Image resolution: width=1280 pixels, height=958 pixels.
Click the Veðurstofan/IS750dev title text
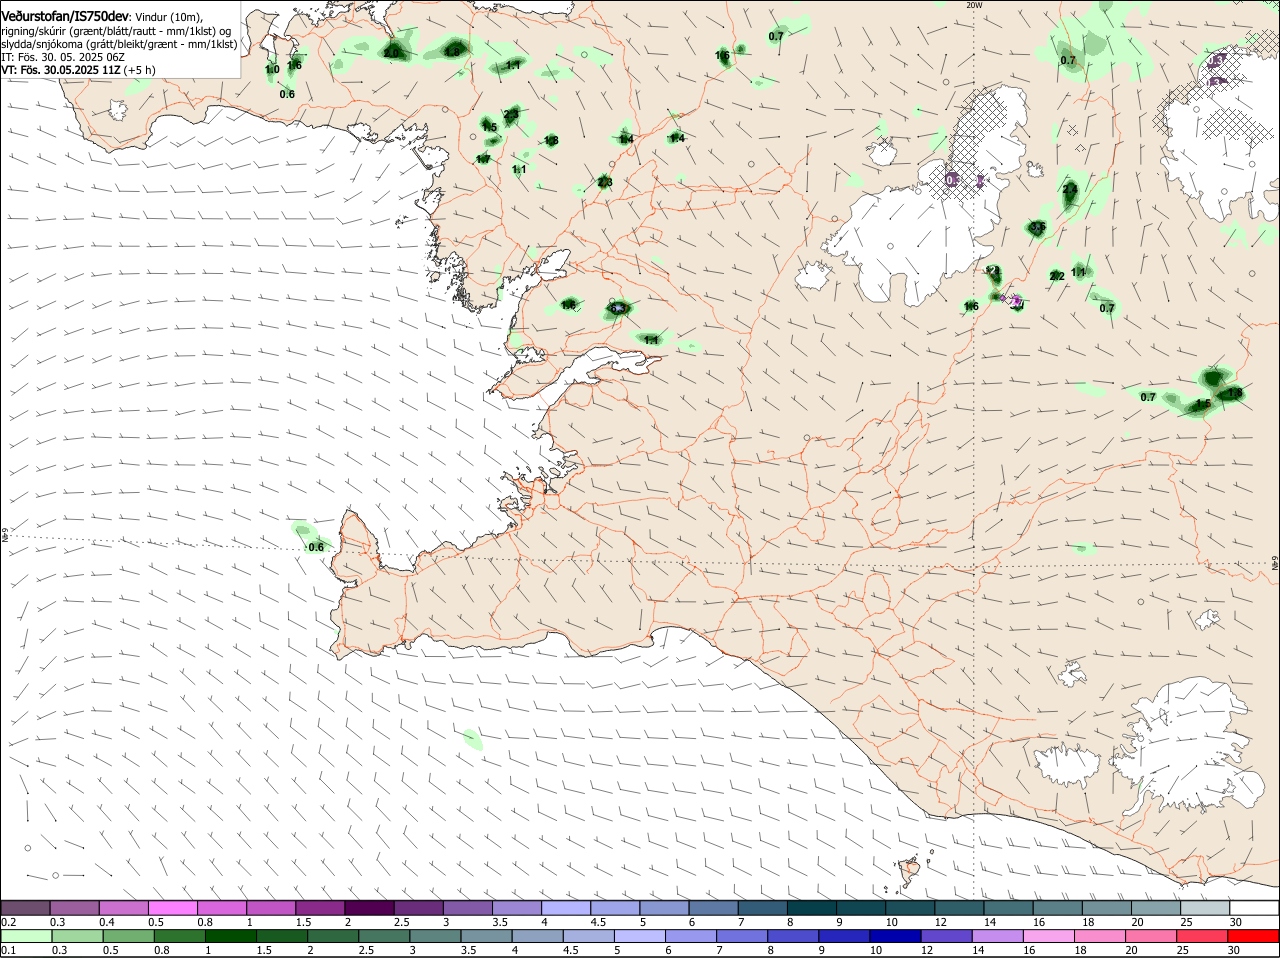(65, 17)
